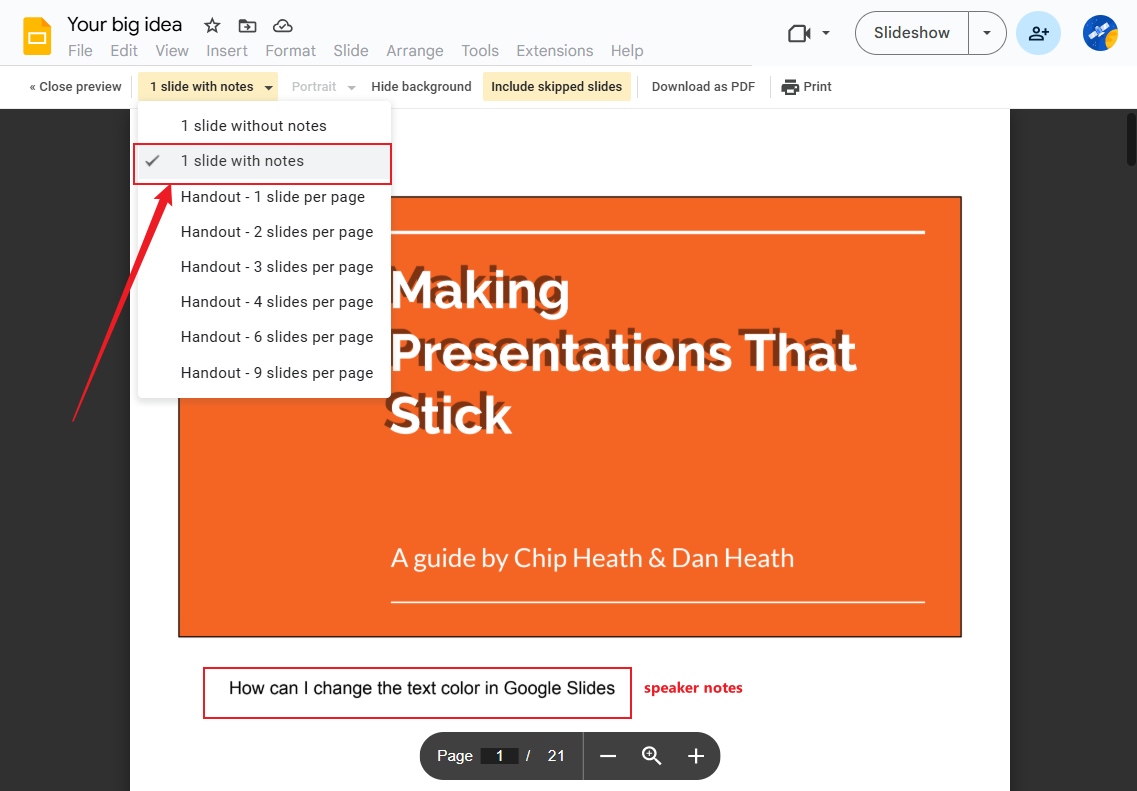Click the Move to folder icon
The height and width of the screenshot is (791, 1137).
click(x=247, y=25)
